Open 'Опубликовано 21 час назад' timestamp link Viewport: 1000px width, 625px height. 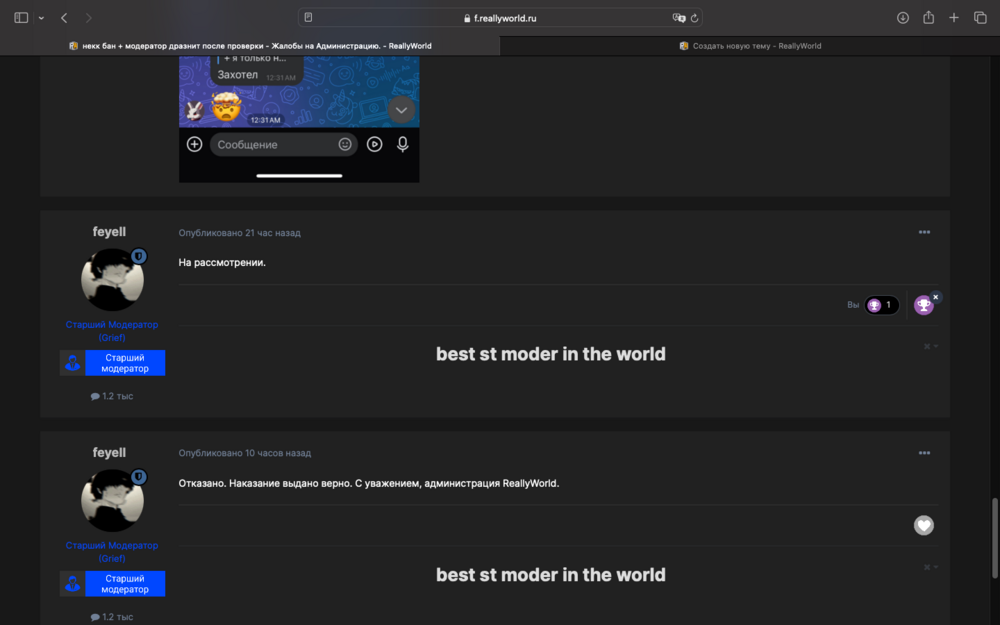[x=239, y=233]
